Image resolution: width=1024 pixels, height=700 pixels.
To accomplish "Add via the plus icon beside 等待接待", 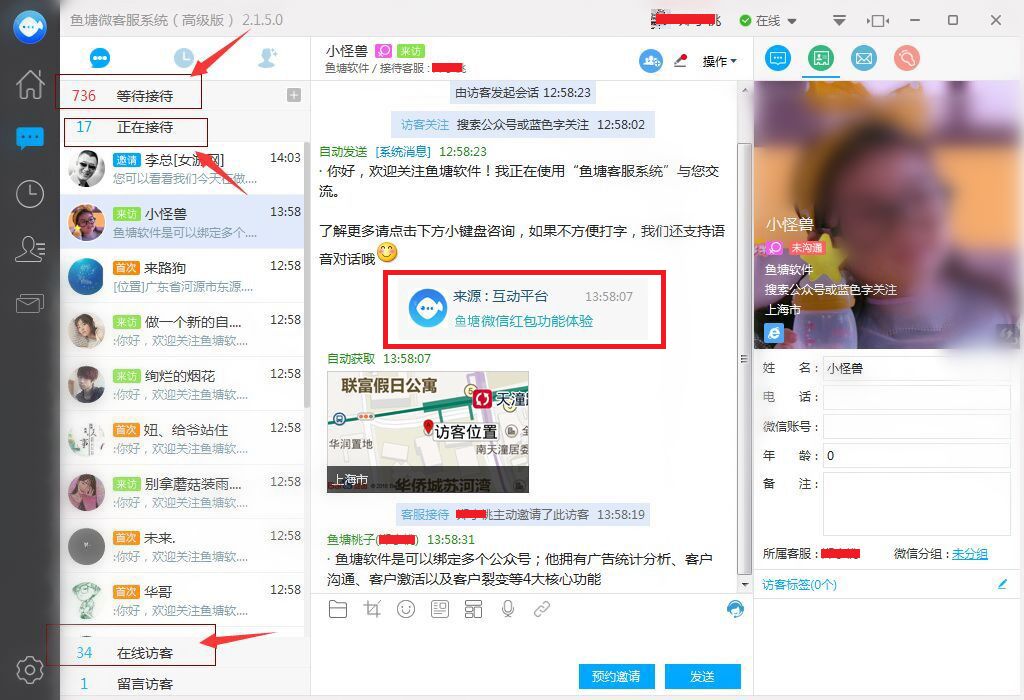I will (x=294, y=95).
